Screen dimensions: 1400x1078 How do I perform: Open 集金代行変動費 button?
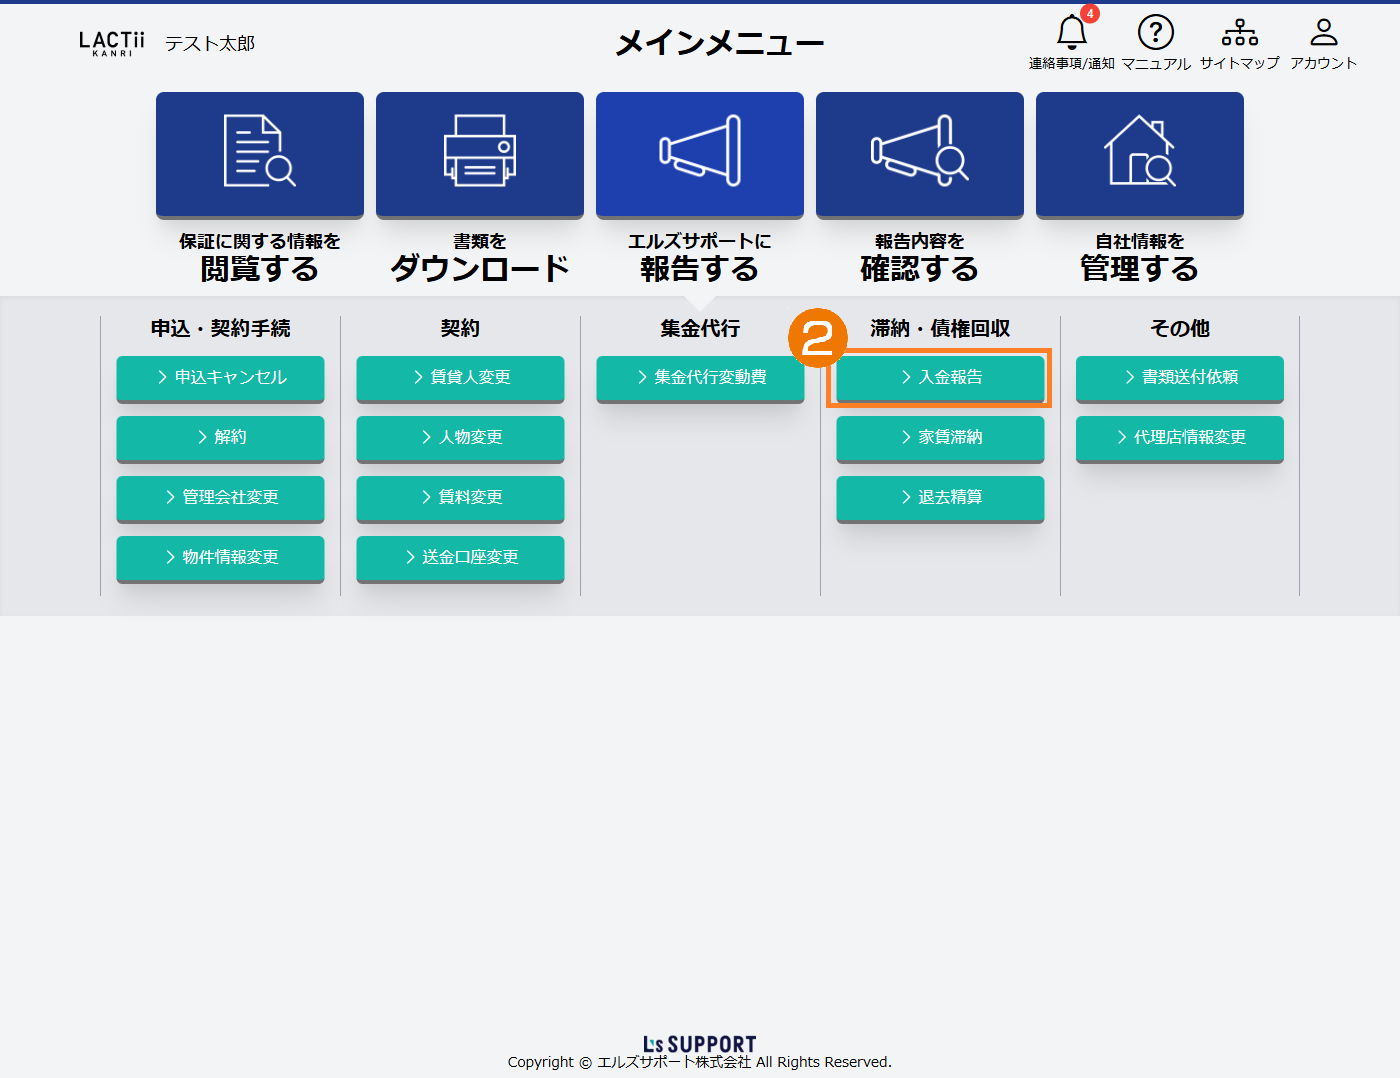(700, 378)
